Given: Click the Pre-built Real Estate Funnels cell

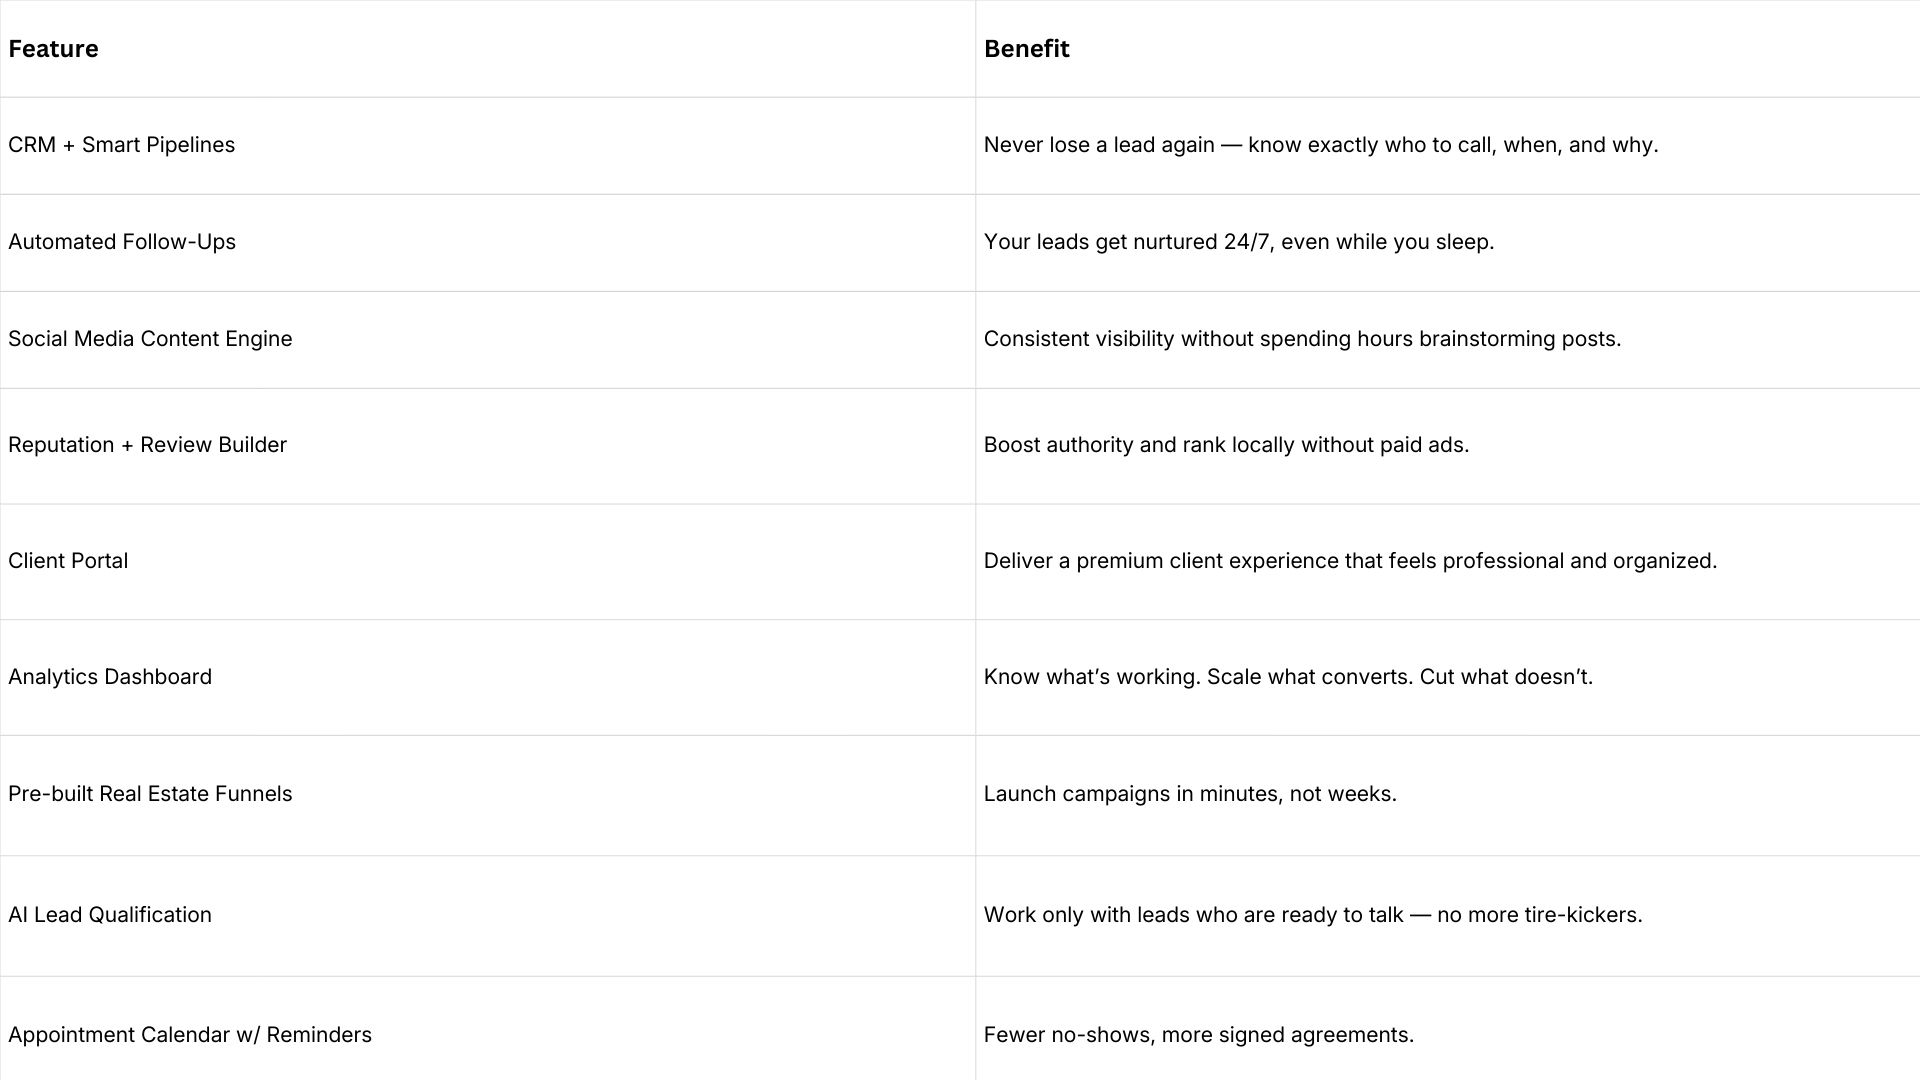Looking at the screenshot, I should [x=150, y=794].
